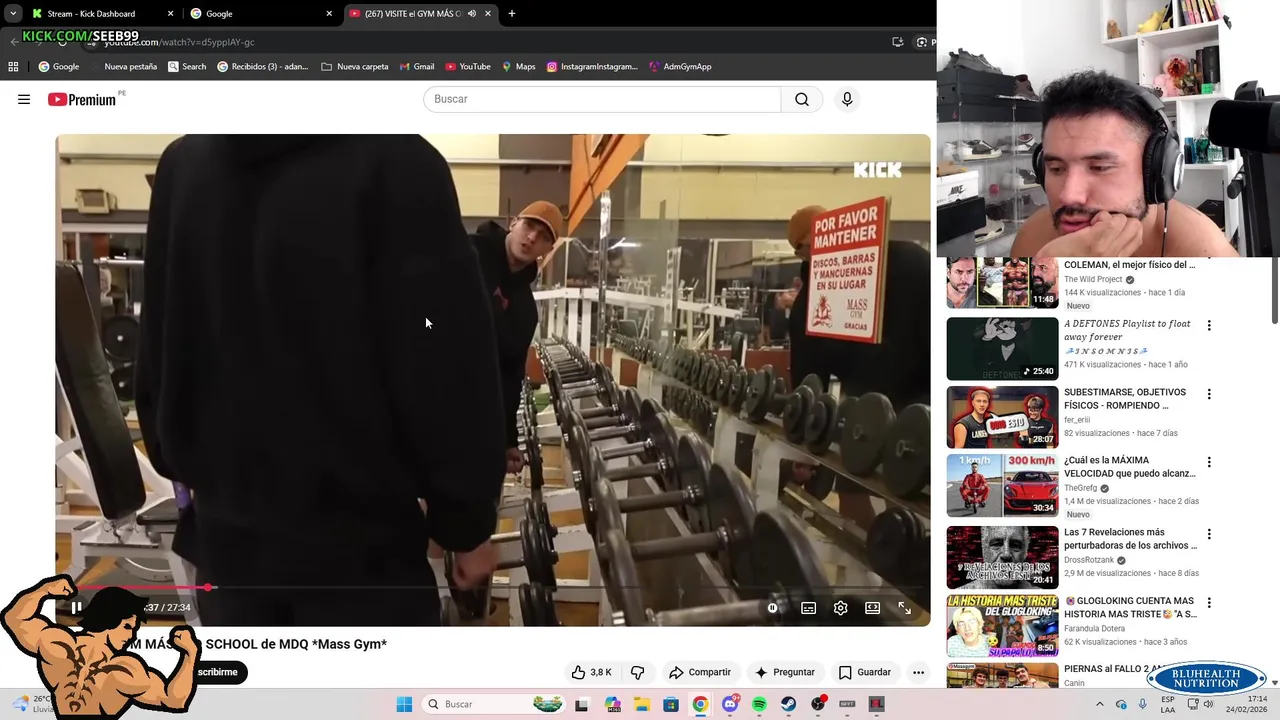Click the Preguntar button
The height and width of the screenshot is (720, 1280).
point(785,672)
